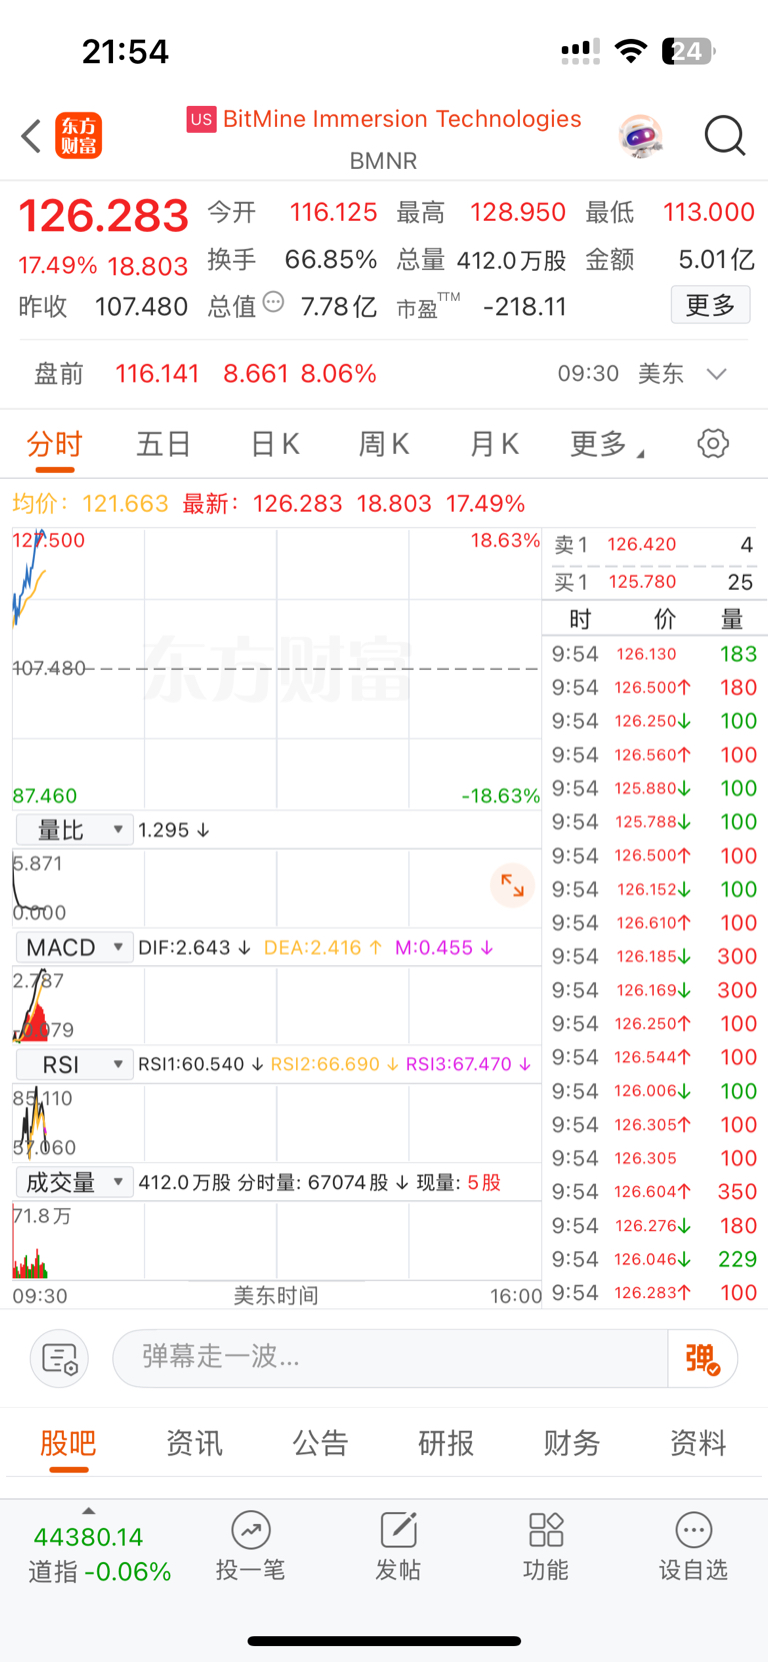Image resolution: width=768 pixels, height=1663 pixels.
Task: Tap the 换手 66.85% value
Action: tap(331, 260)
